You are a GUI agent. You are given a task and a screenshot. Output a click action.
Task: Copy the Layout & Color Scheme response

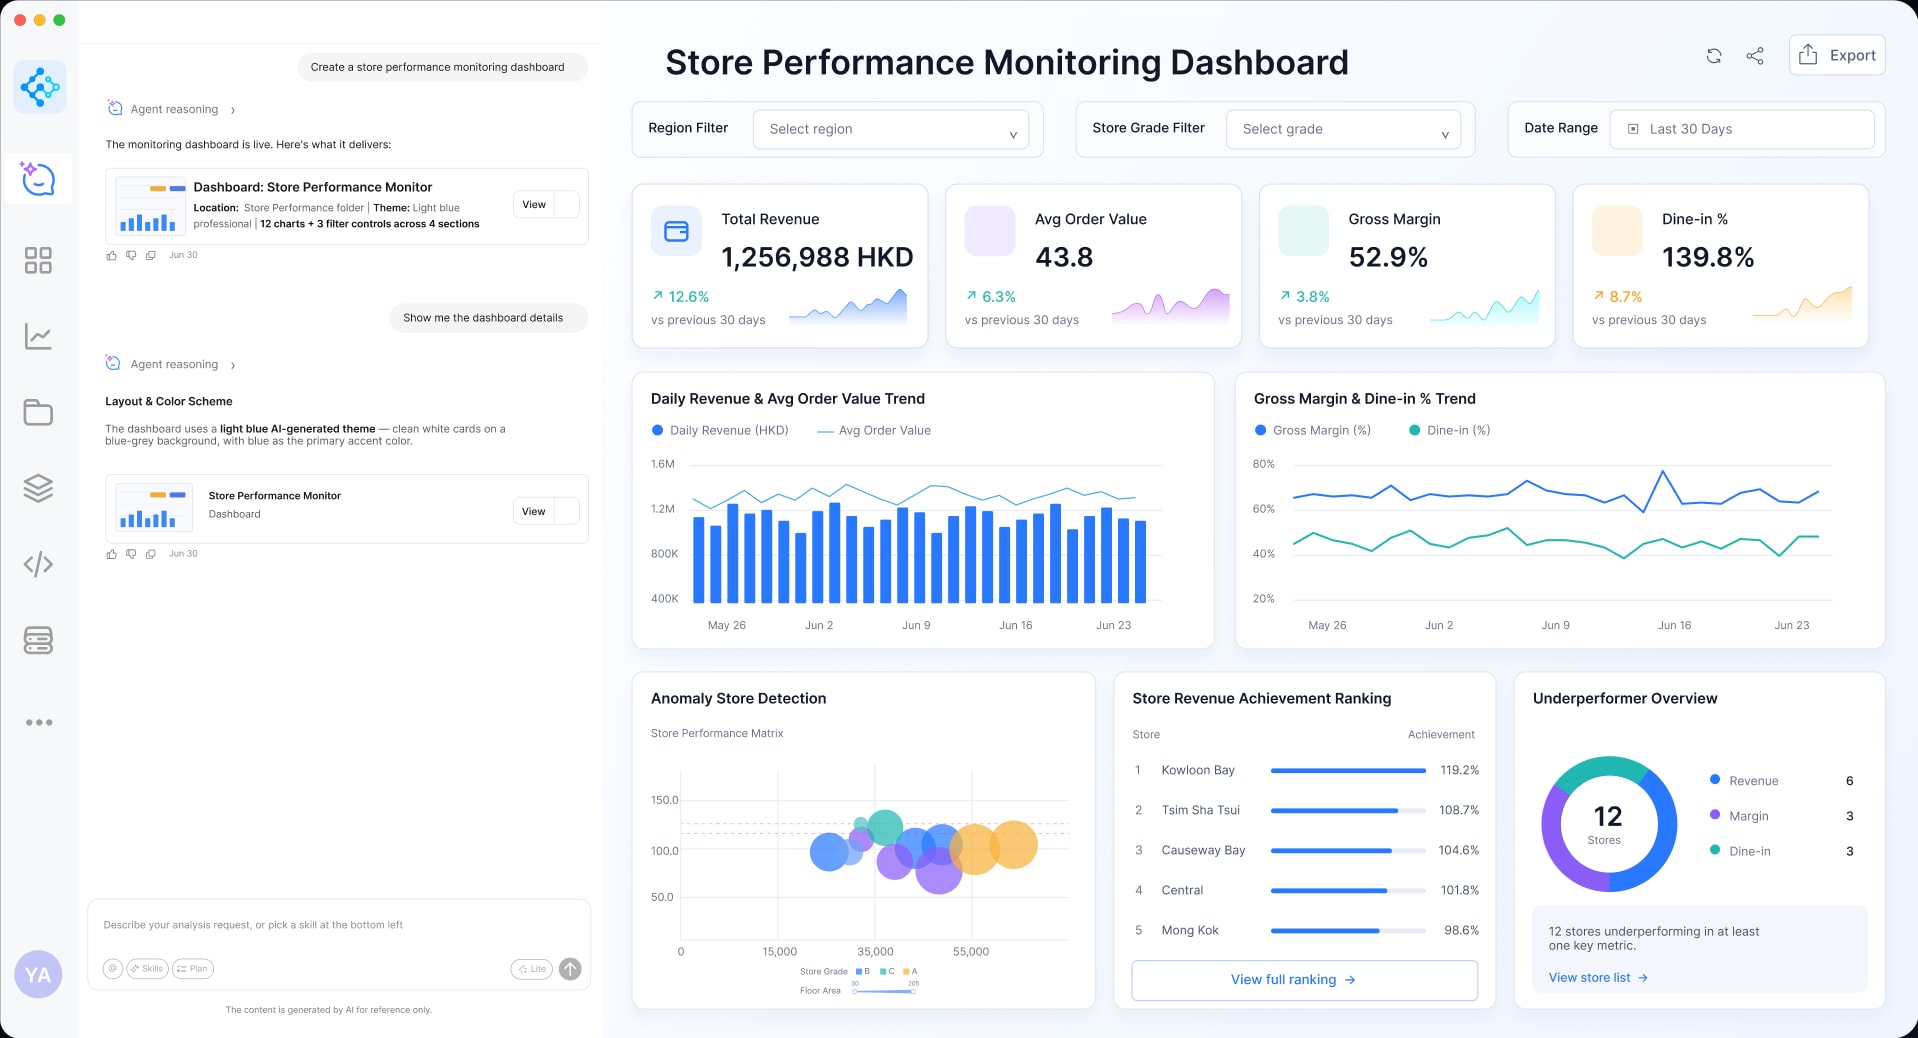(151, 554)
